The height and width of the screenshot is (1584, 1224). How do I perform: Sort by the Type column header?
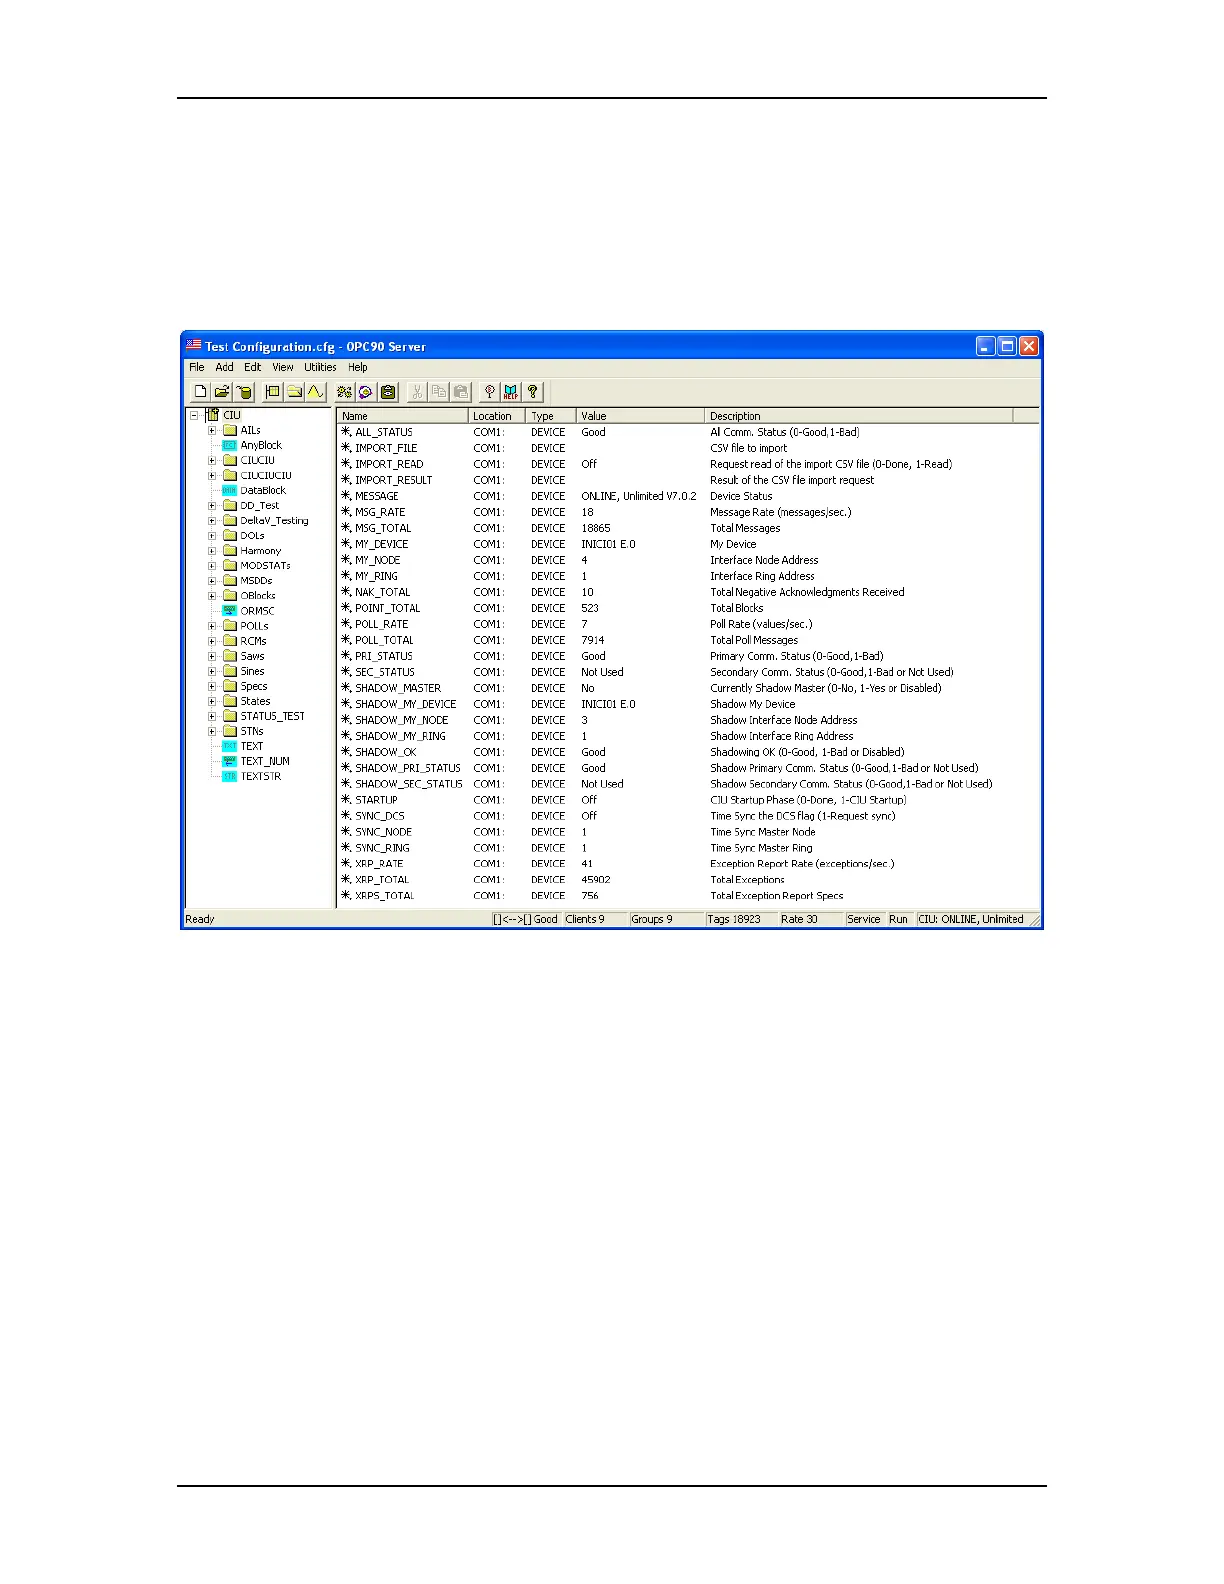[x=551, y=416]
